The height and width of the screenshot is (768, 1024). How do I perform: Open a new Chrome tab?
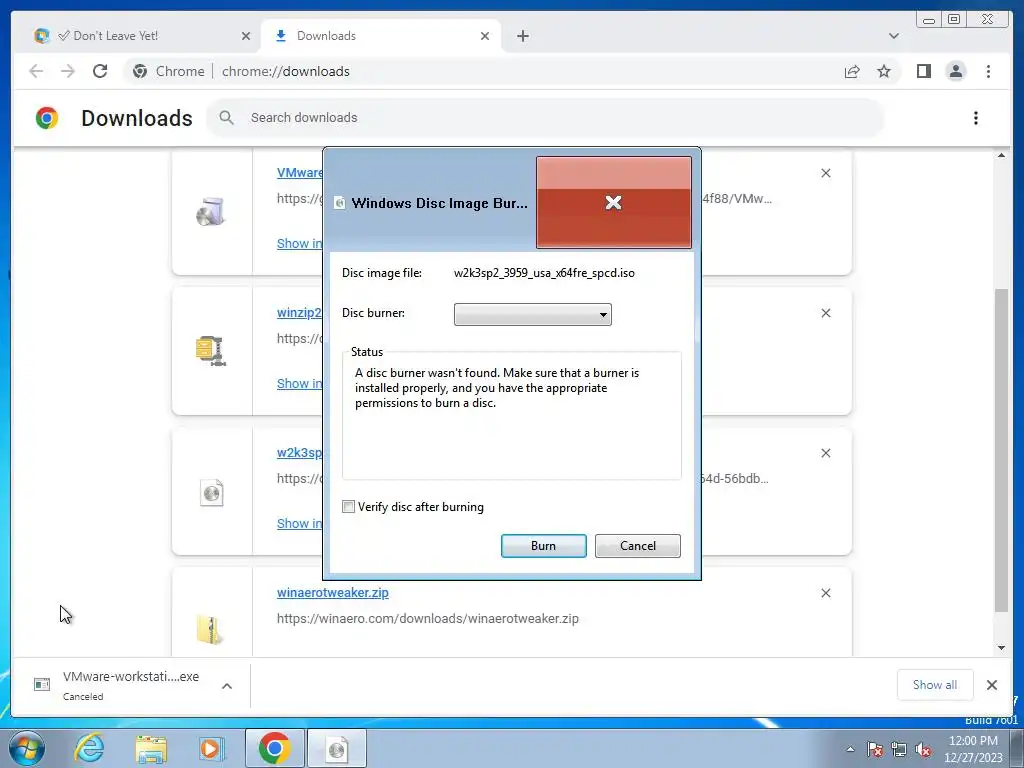(x=522, y=36)
